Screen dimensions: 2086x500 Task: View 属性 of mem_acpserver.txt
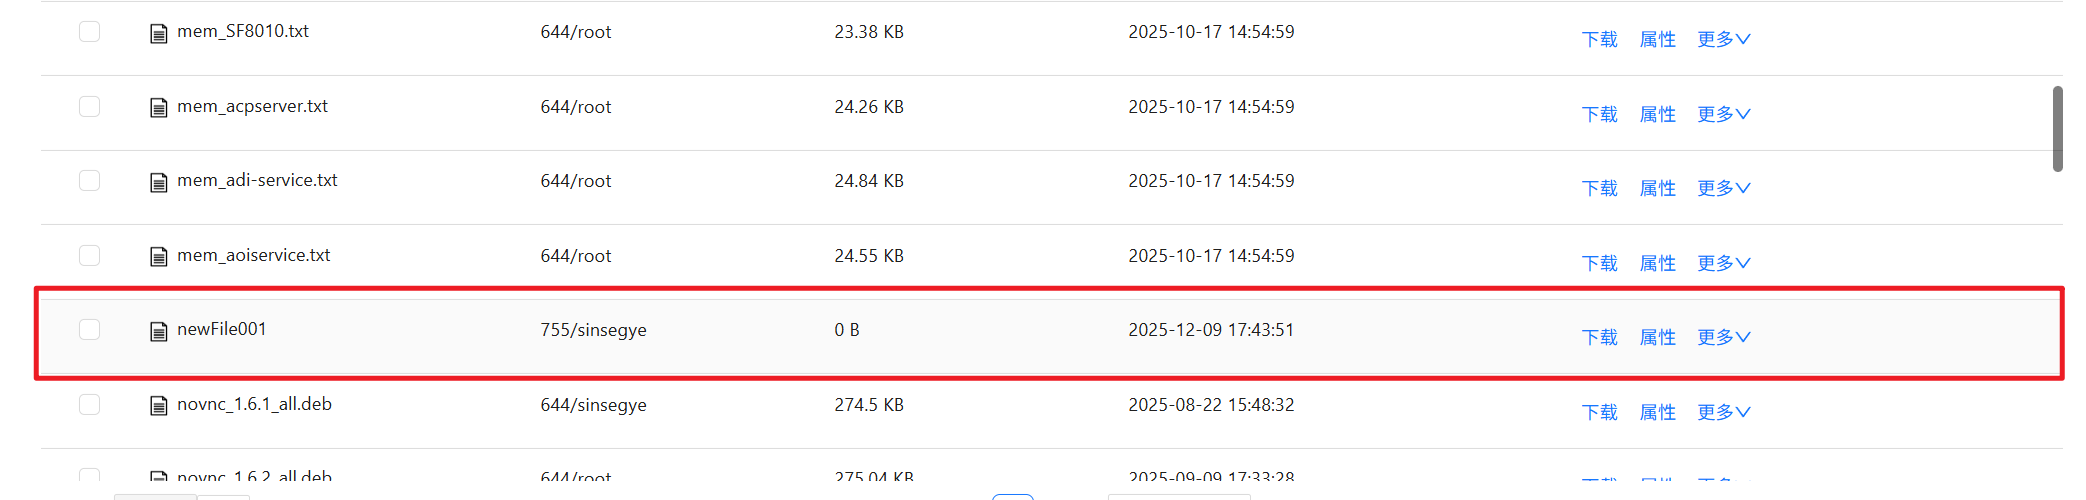coord(1657,115)
